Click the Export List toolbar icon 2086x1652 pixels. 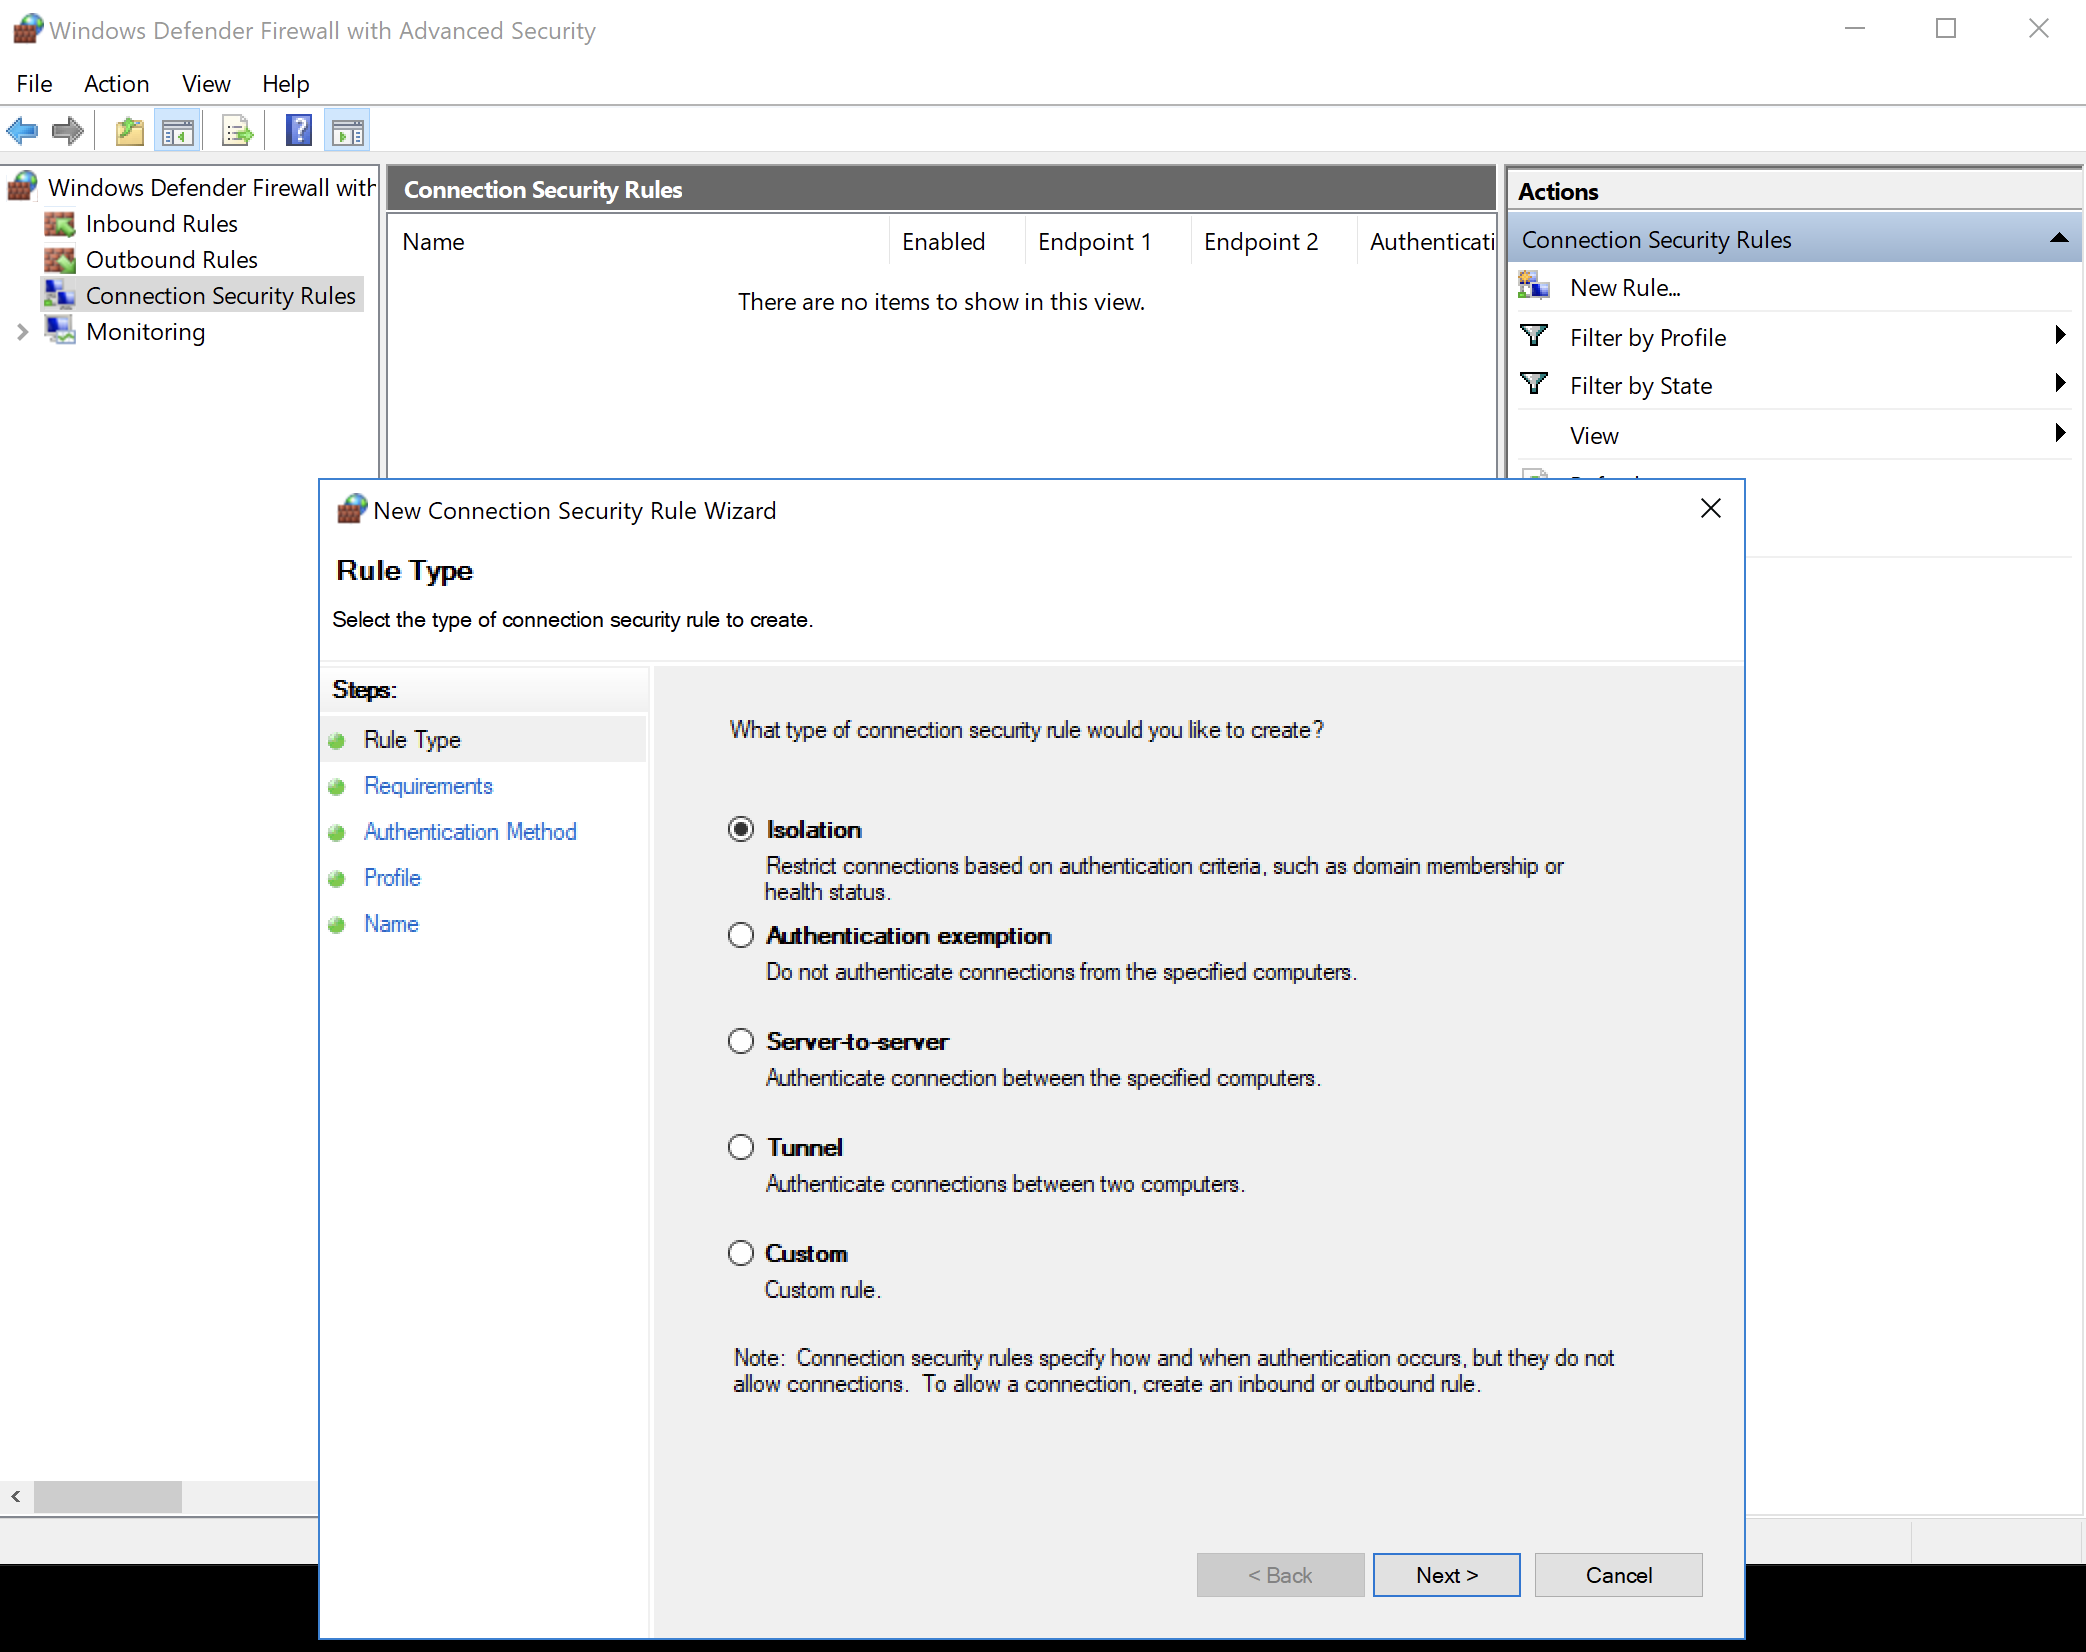click(x=238, y=131)
